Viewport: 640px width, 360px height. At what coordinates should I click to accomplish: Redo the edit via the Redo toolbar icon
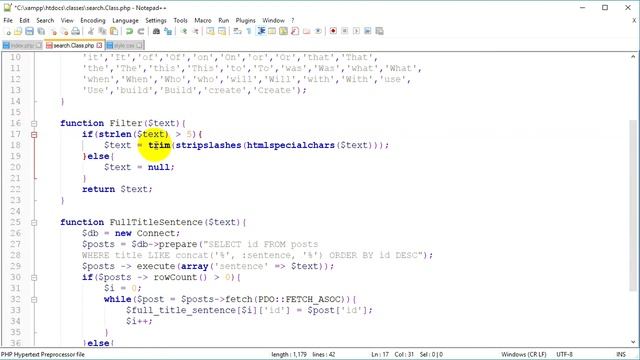pyautogui.click(x=141, y=31)
